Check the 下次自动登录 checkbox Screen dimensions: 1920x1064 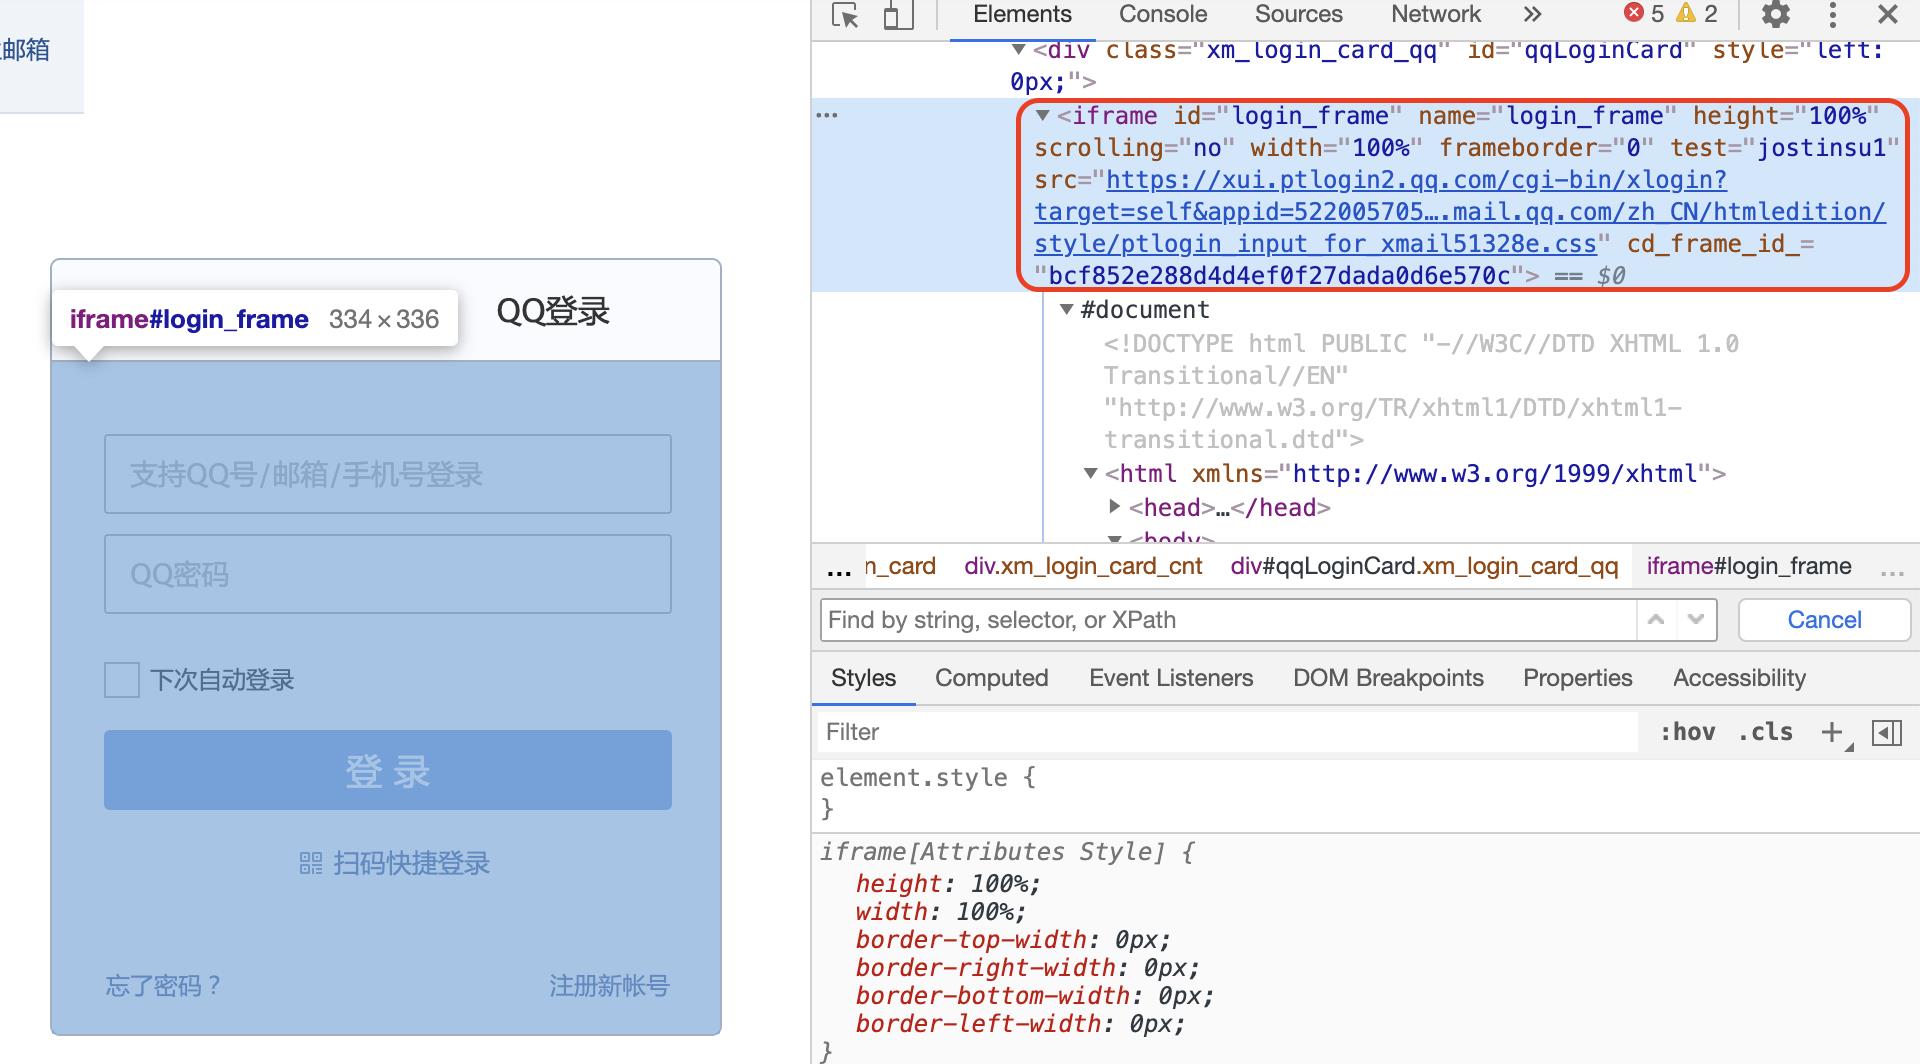122,680
